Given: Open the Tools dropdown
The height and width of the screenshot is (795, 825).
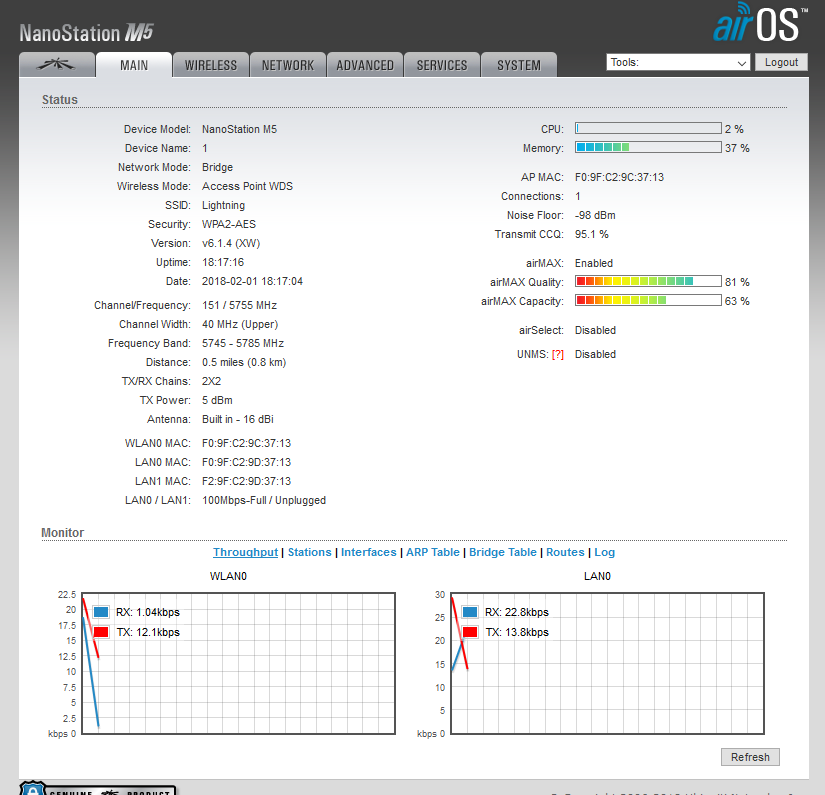Looking at the screenshot, I should (678, 63).
